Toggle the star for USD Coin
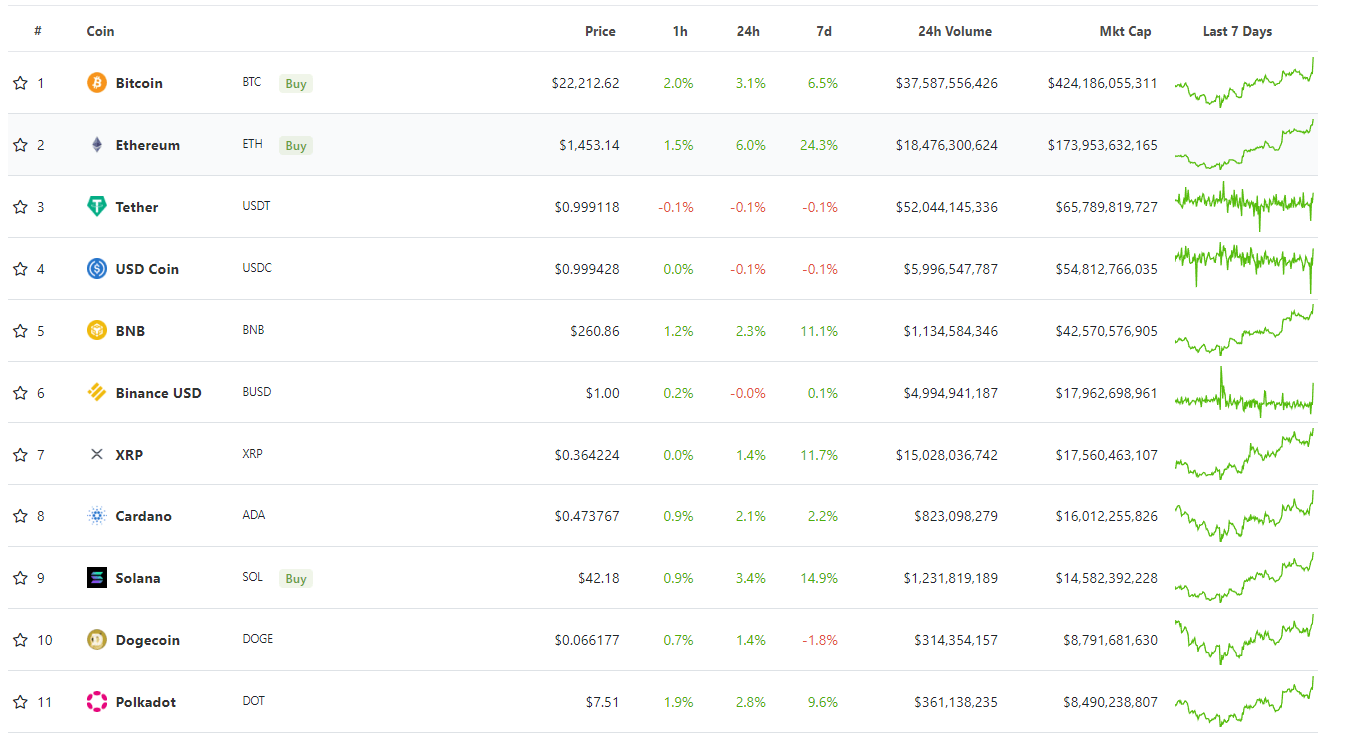 pos(20,269)
